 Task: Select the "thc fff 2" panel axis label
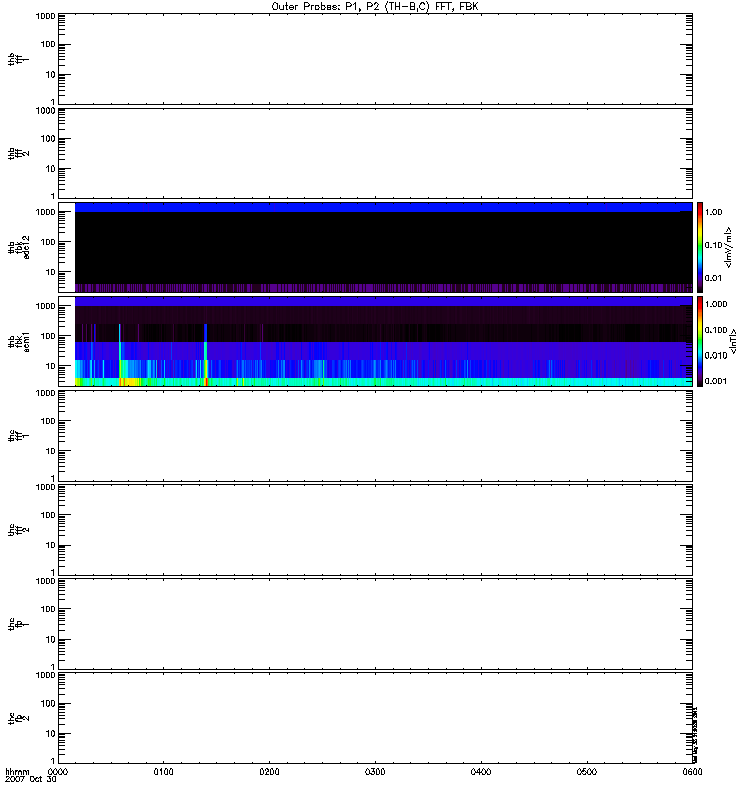[x=19, y=530]
